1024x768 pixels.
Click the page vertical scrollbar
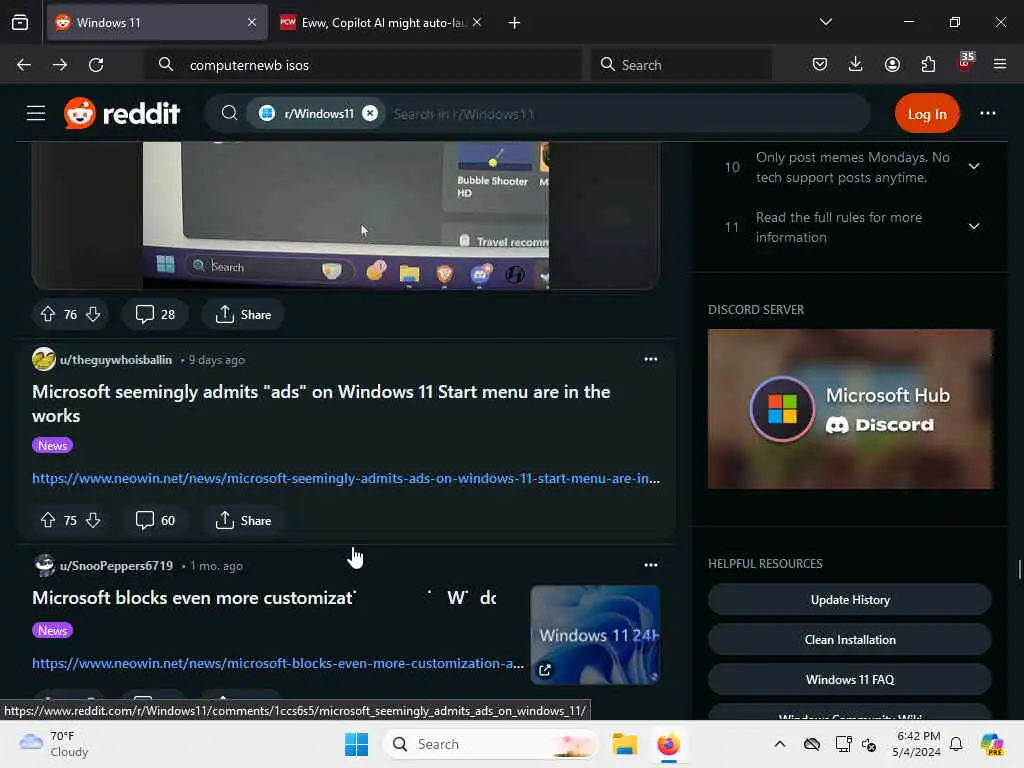1019,569
